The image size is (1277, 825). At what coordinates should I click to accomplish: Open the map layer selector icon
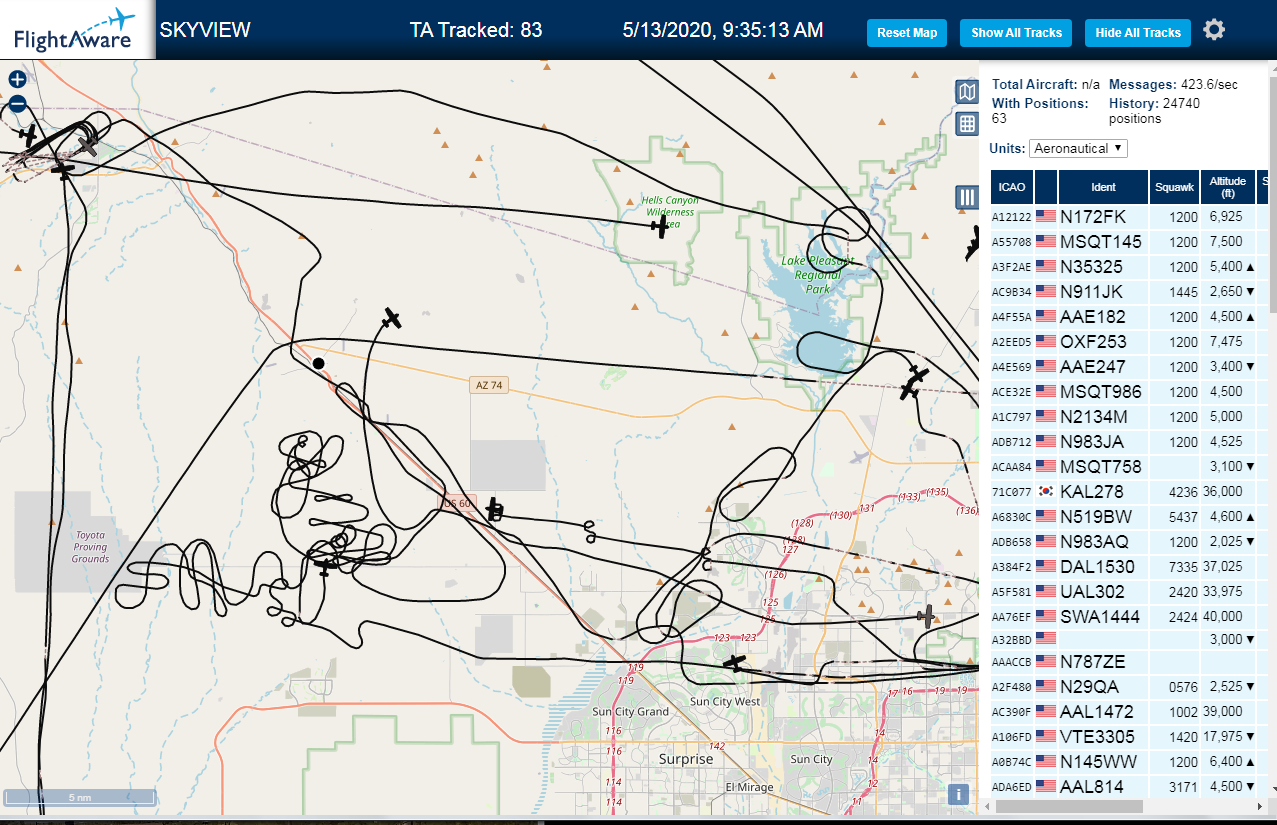coord(967,93)
